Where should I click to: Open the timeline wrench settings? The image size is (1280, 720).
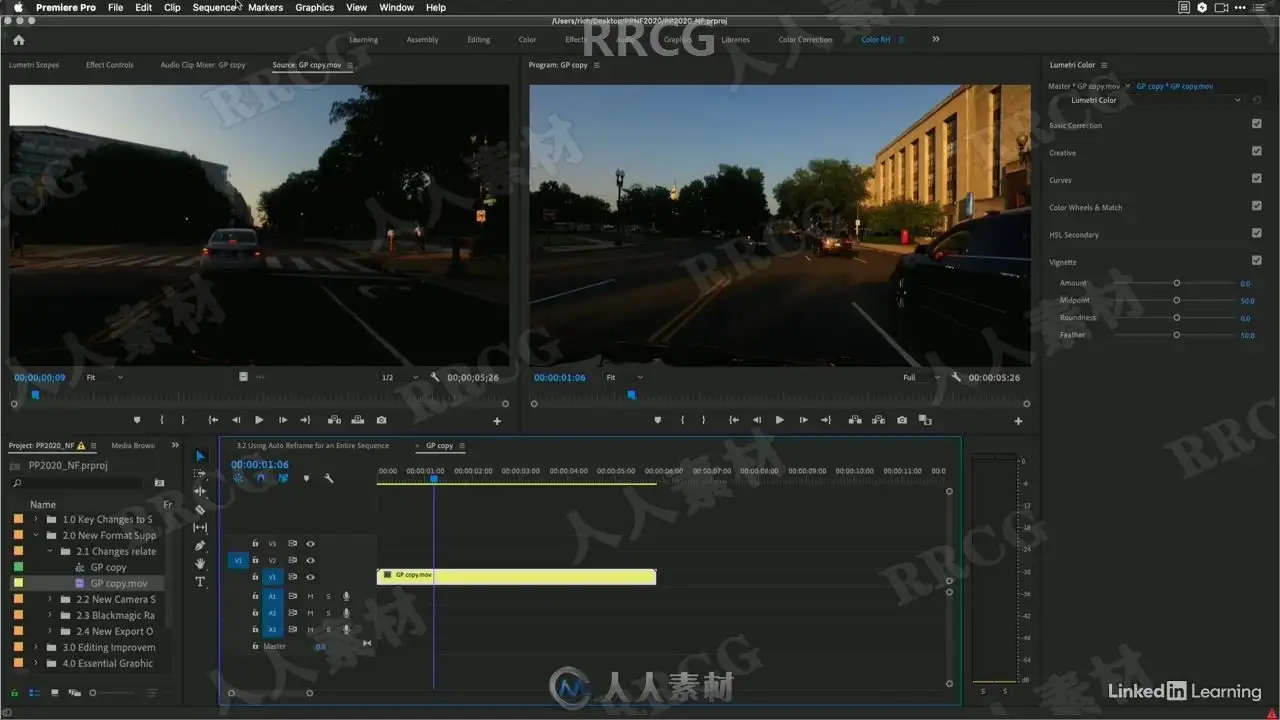pos(329,479)
